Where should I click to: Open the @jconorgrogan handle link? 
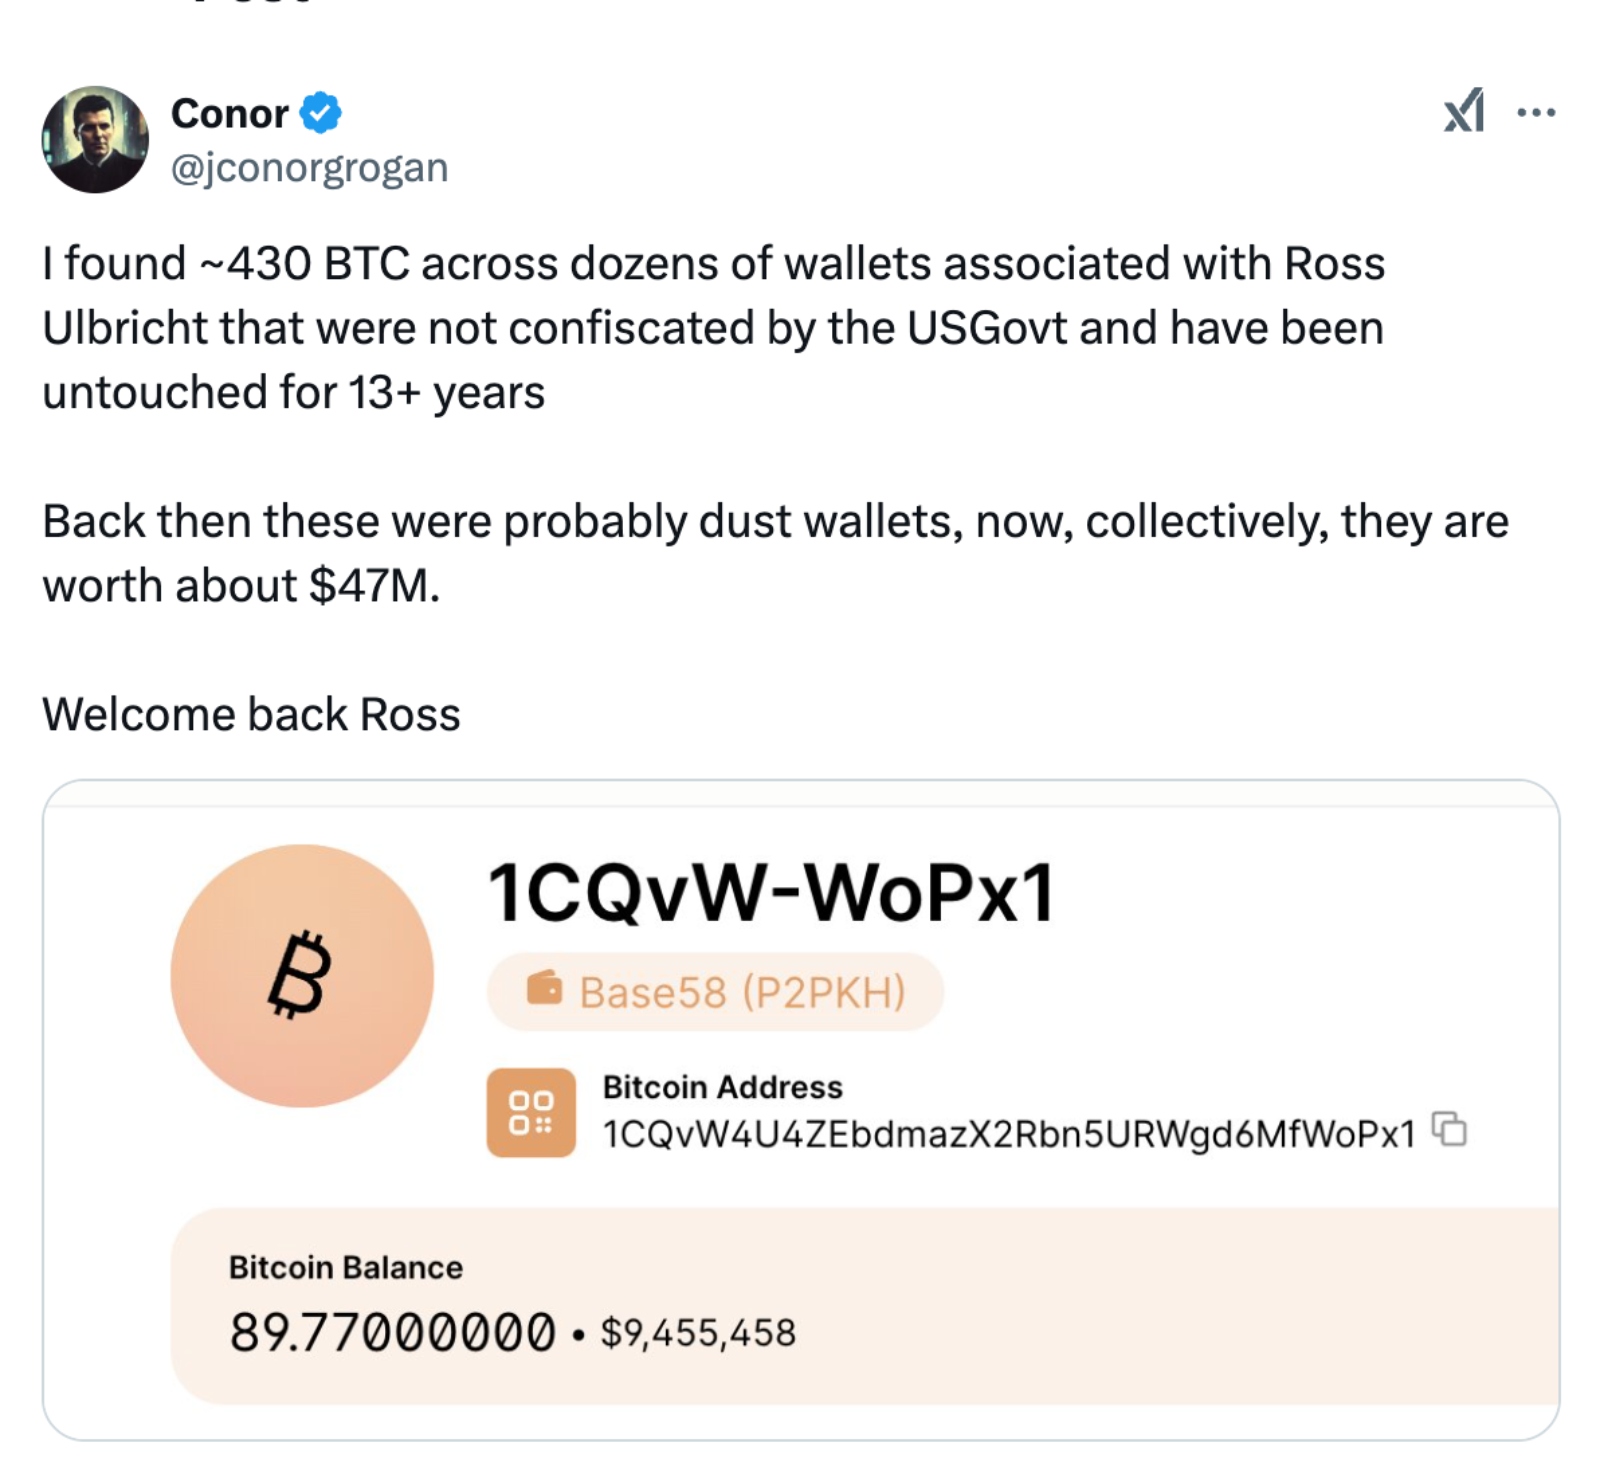click(309, 167)
